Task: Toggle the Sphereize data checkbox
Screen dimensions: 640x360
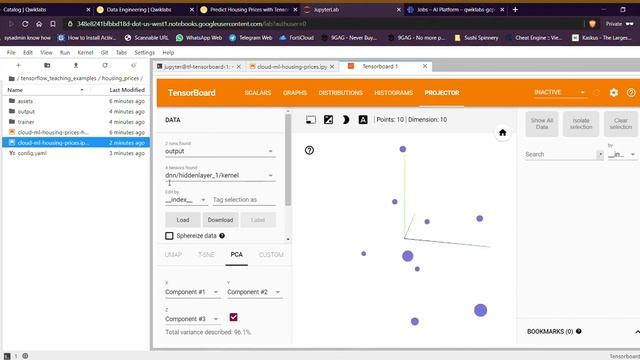Action: point(169,236)
